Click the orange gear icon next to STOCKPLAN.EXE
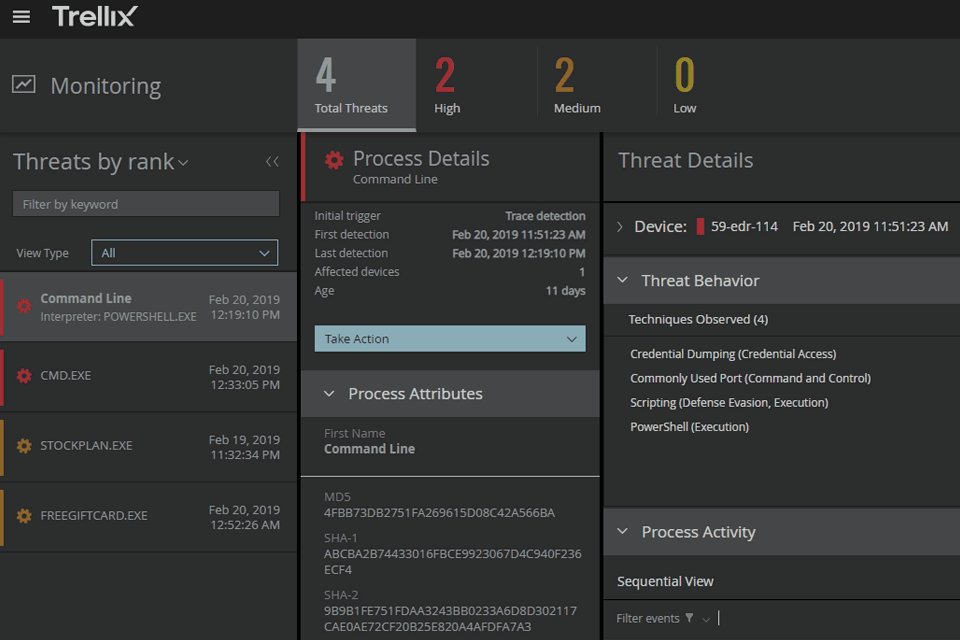 tap(24, 445)
